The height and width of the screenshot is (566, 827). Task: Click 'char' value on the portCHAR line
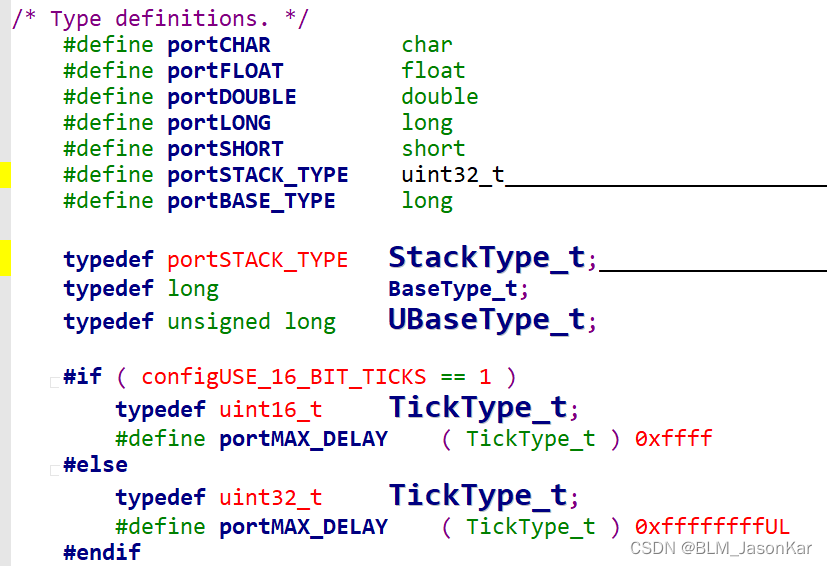(x=427, y=45)
